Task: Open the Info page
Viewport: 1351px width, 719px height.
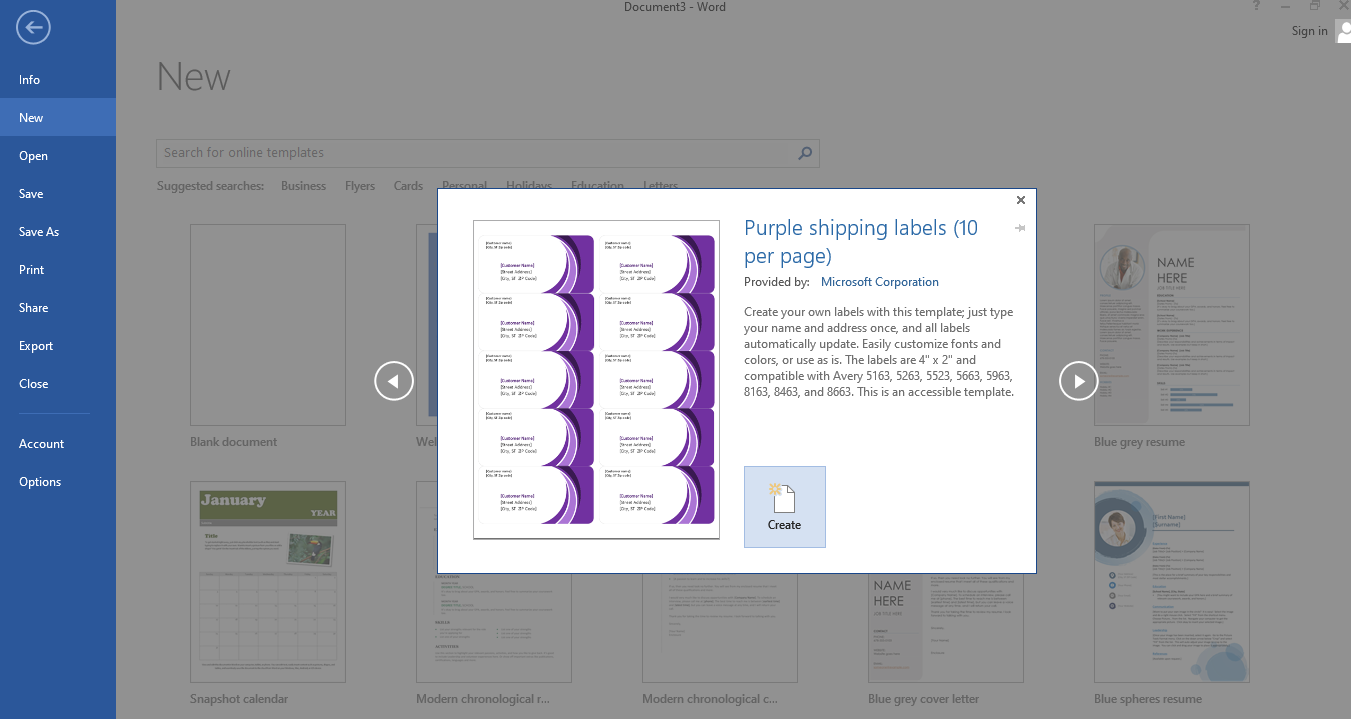Action: pos(58,80)
